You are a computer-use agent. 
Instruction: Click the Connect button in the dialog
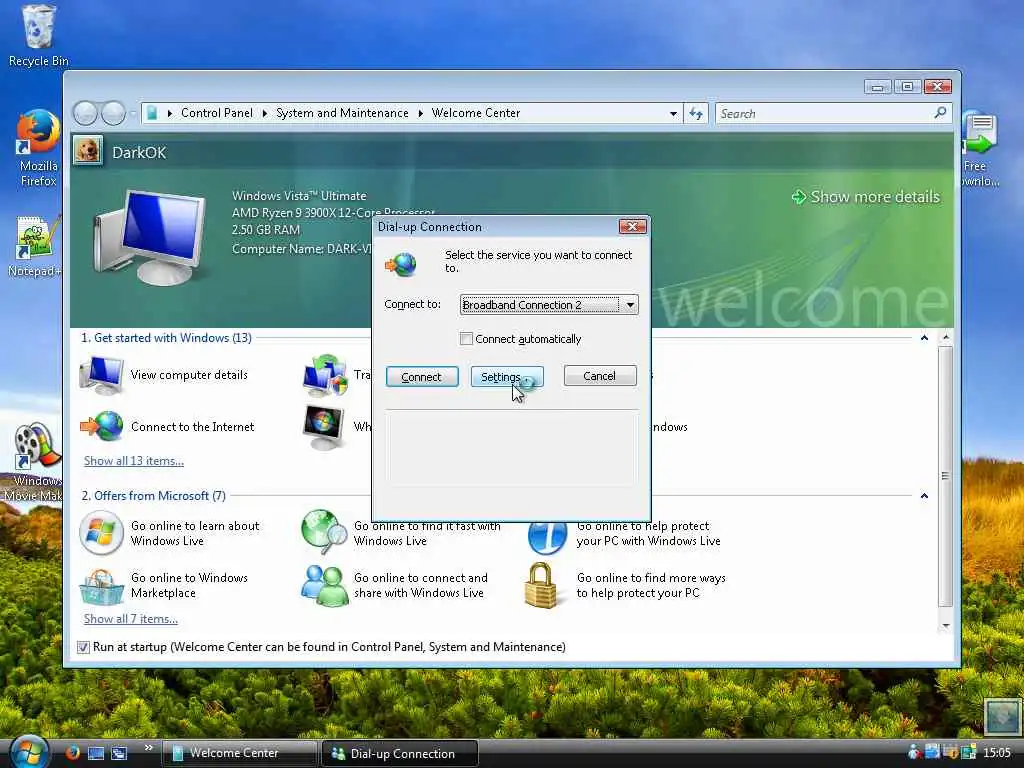pyautogui.click(x=422, y=377)
